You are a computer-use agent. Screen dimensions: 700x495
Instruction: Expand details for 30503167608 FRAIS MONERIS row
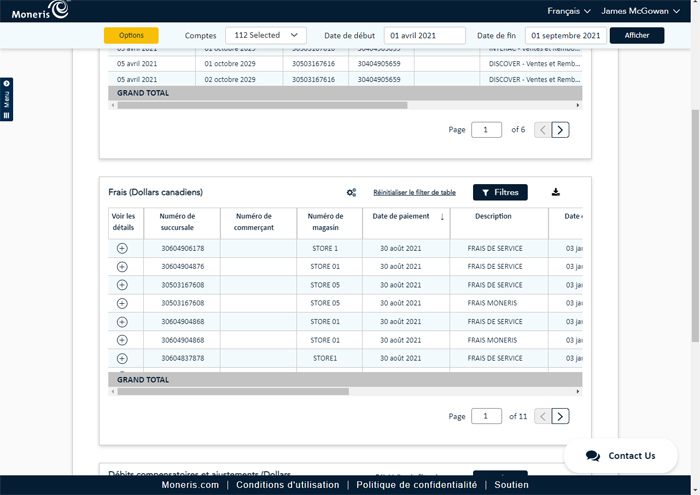(x=122, y=303)
